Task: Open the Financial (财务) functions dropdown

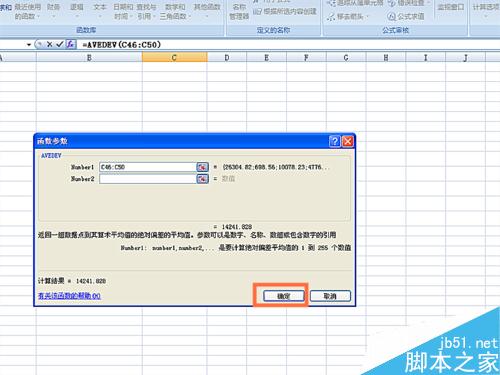Action: (x=53, y=11)
